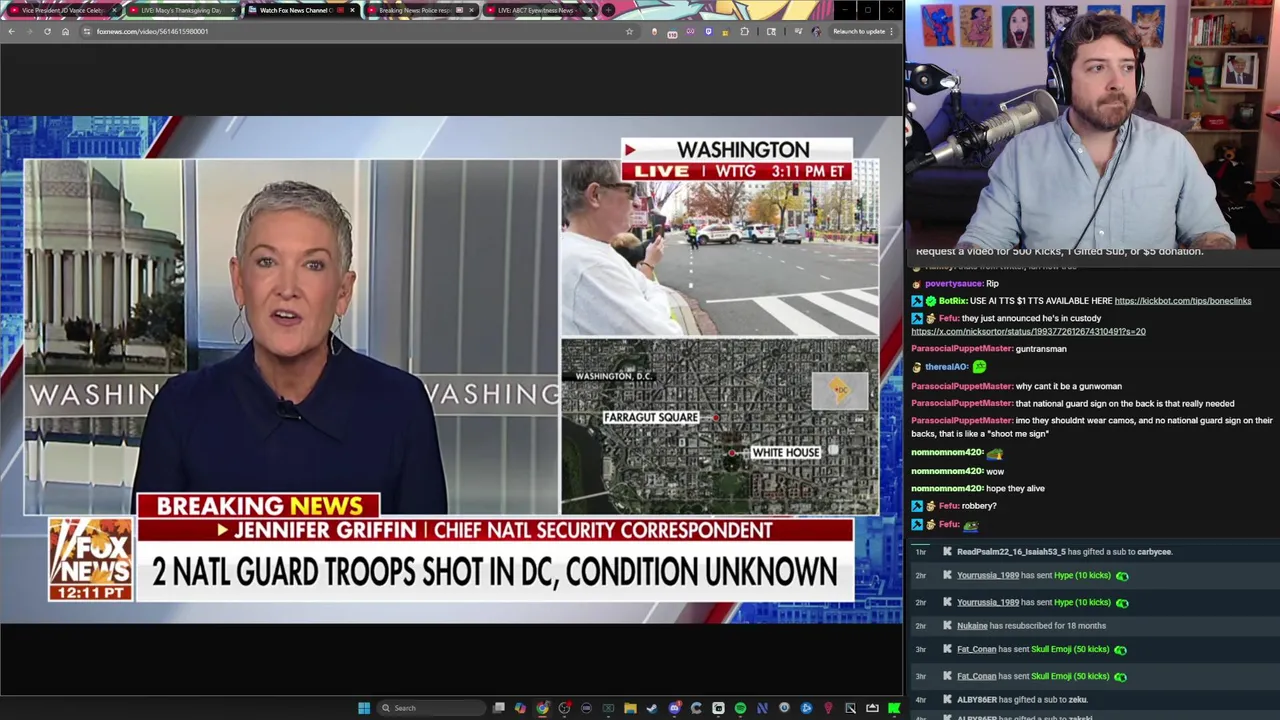Click the Fox News live video player
The image size is (1280, 720).
pyautogui.click(x=451, y=370)
